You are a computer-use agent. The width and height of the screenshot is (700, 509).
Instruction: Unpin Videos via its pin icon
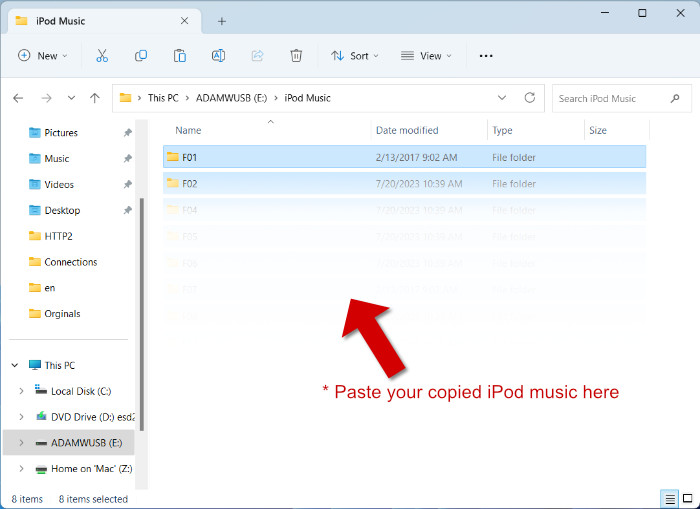coord(128,184)
